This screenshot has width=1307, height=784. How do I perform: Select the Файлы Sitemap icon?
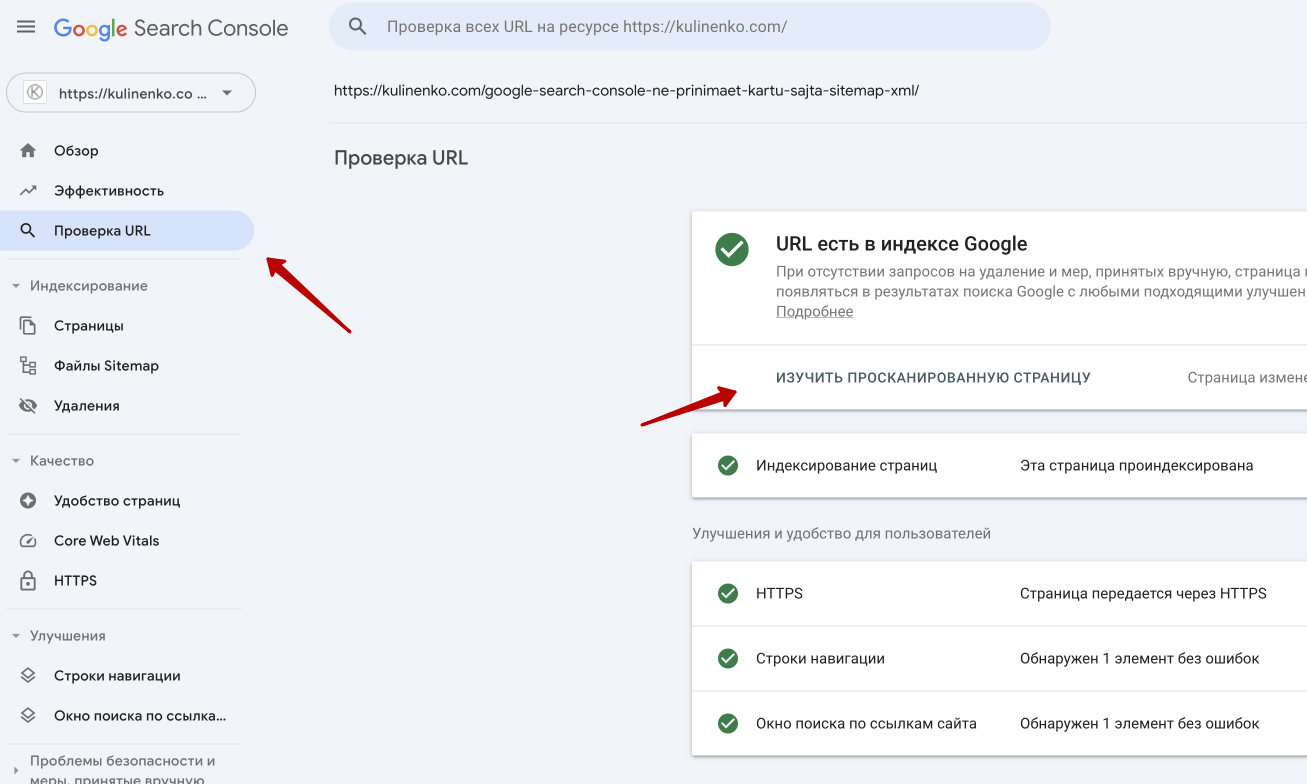point(28,365)
